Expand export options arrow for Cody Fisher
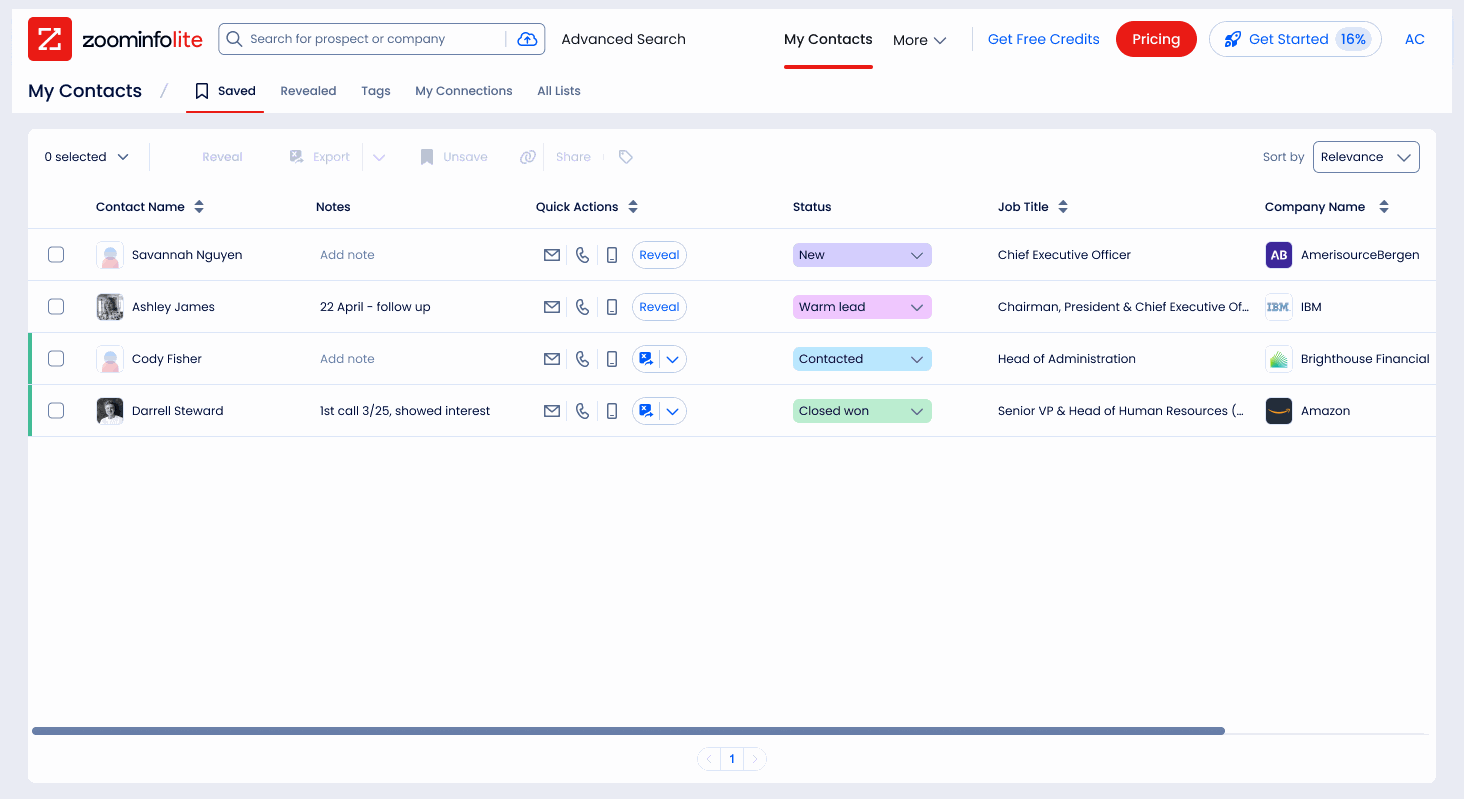This screenshot has width=1464, height=799. pyautogui.click(x=673, y=359)
